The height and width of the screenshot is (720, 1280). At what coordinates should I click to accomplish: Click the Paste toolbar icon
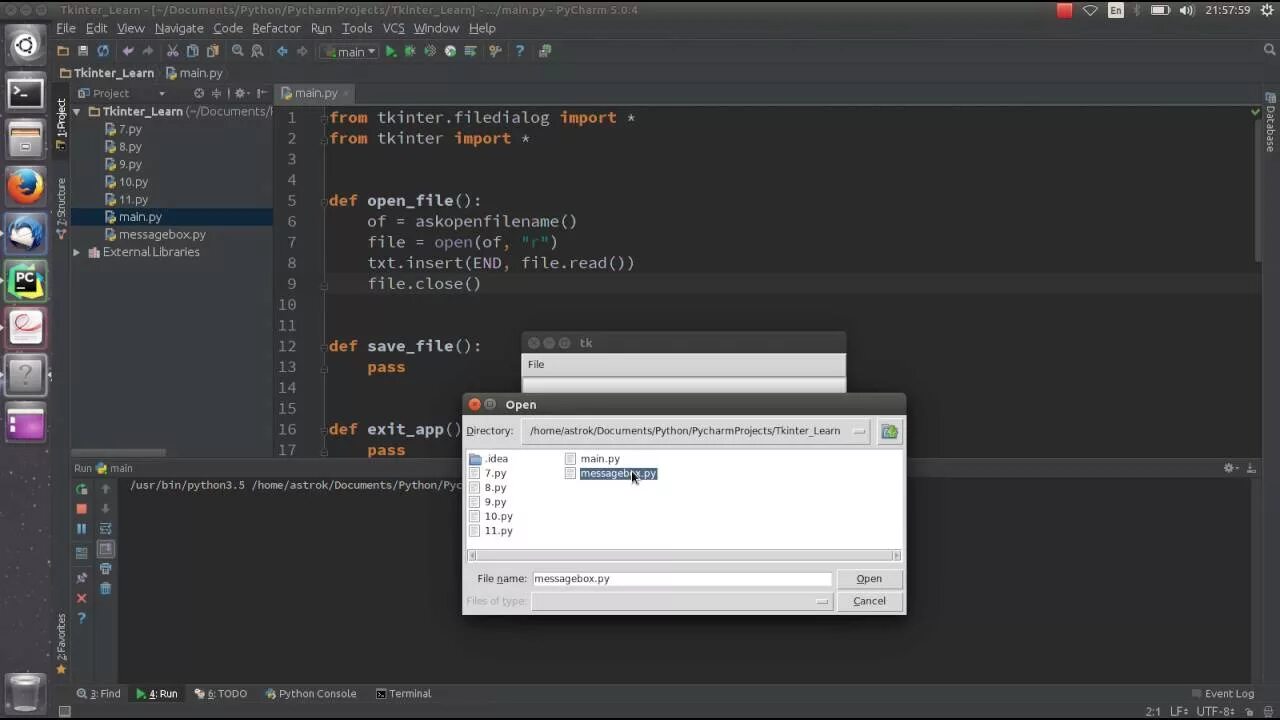tap(212, 51)
